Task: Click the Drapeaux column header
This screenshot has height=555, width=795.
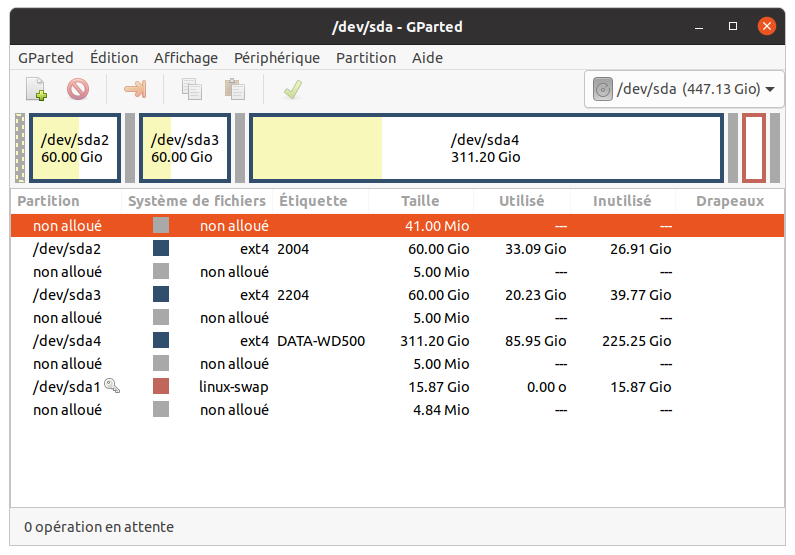Action: [x=730, y=201]
